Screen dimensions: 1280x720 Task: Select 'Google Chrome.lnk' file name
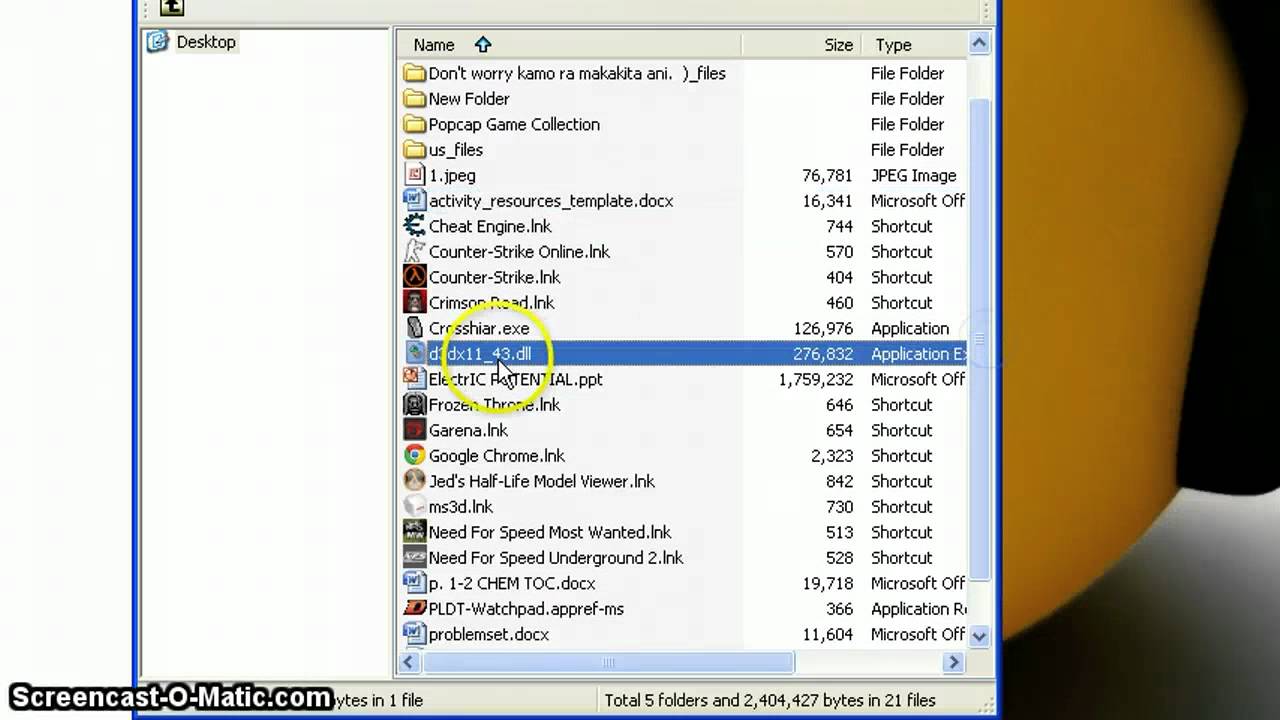(x=497, y=456)
